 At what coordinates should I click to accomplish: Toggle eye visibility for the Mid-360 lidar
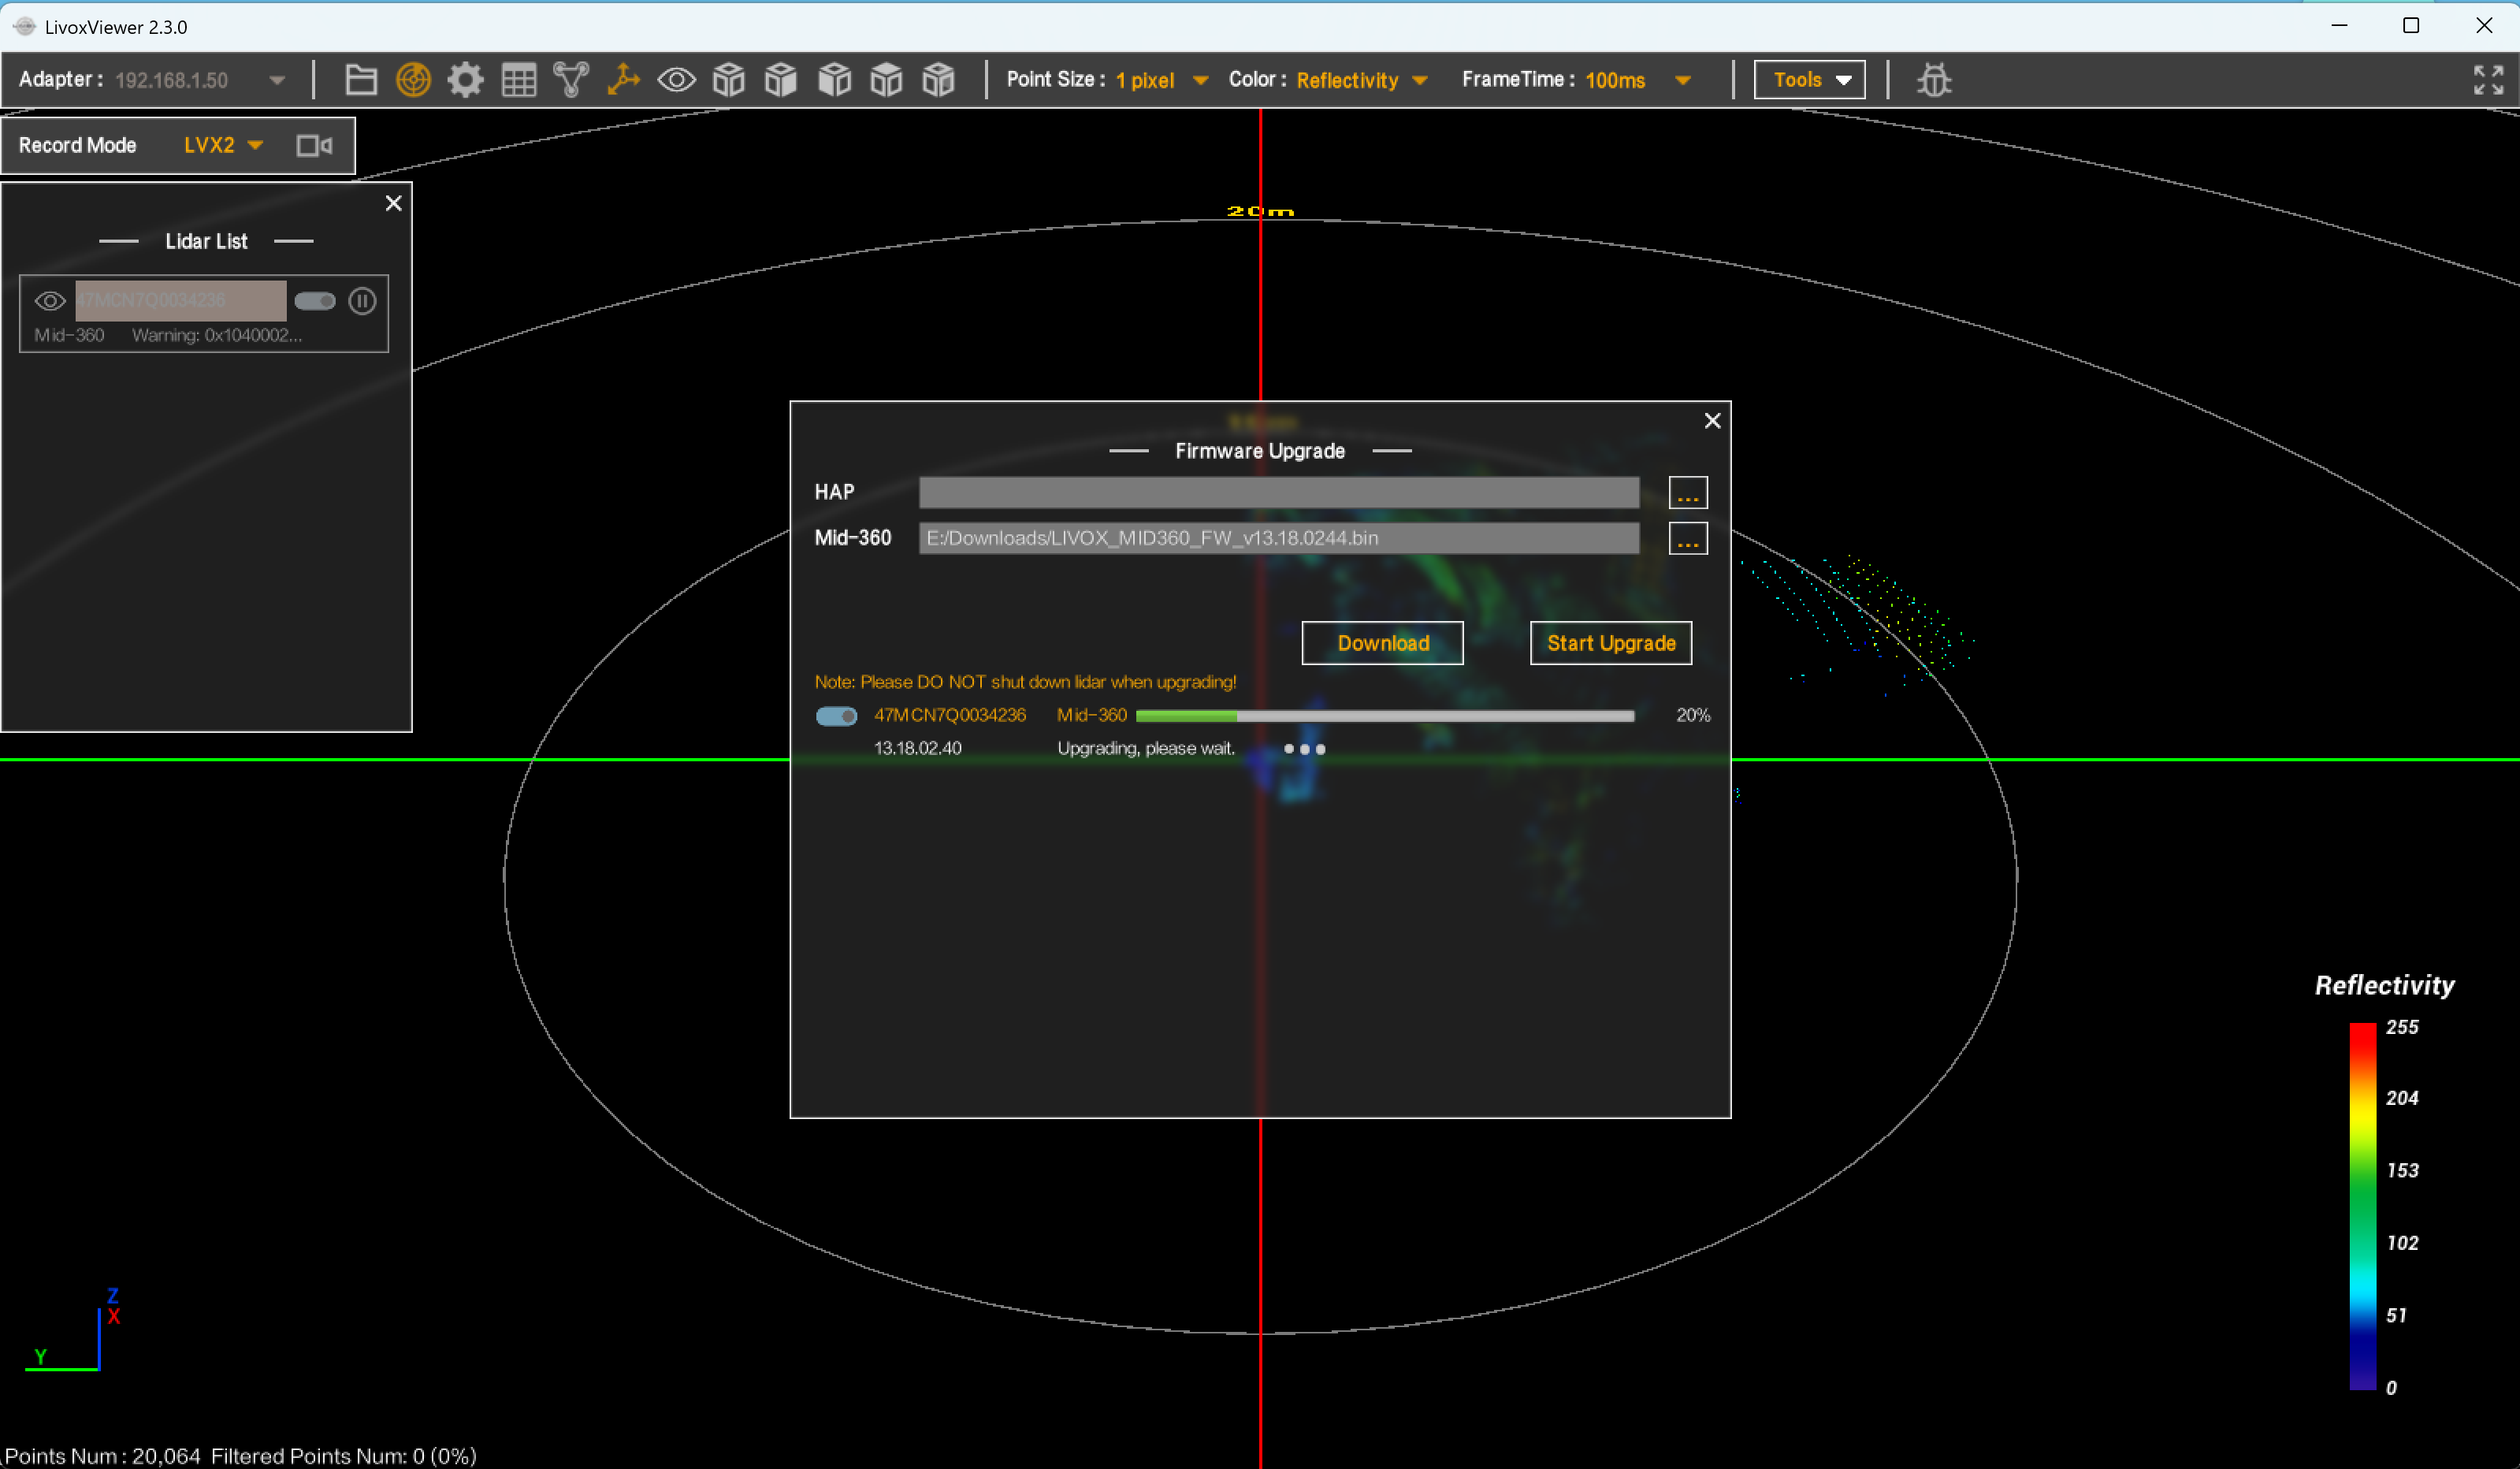coord(50,301)
